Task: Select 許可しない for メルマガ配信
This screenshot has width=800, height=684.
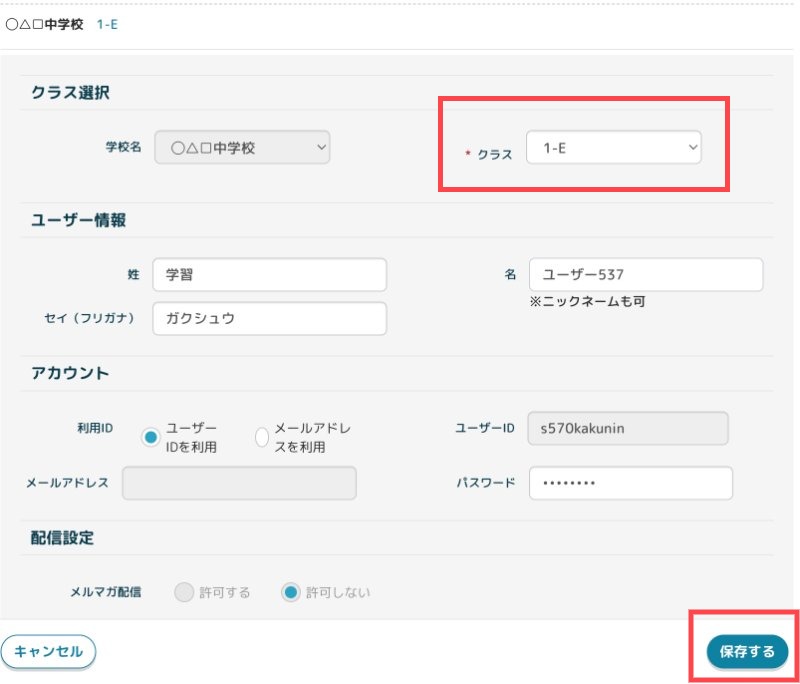Action: [291, 592]
